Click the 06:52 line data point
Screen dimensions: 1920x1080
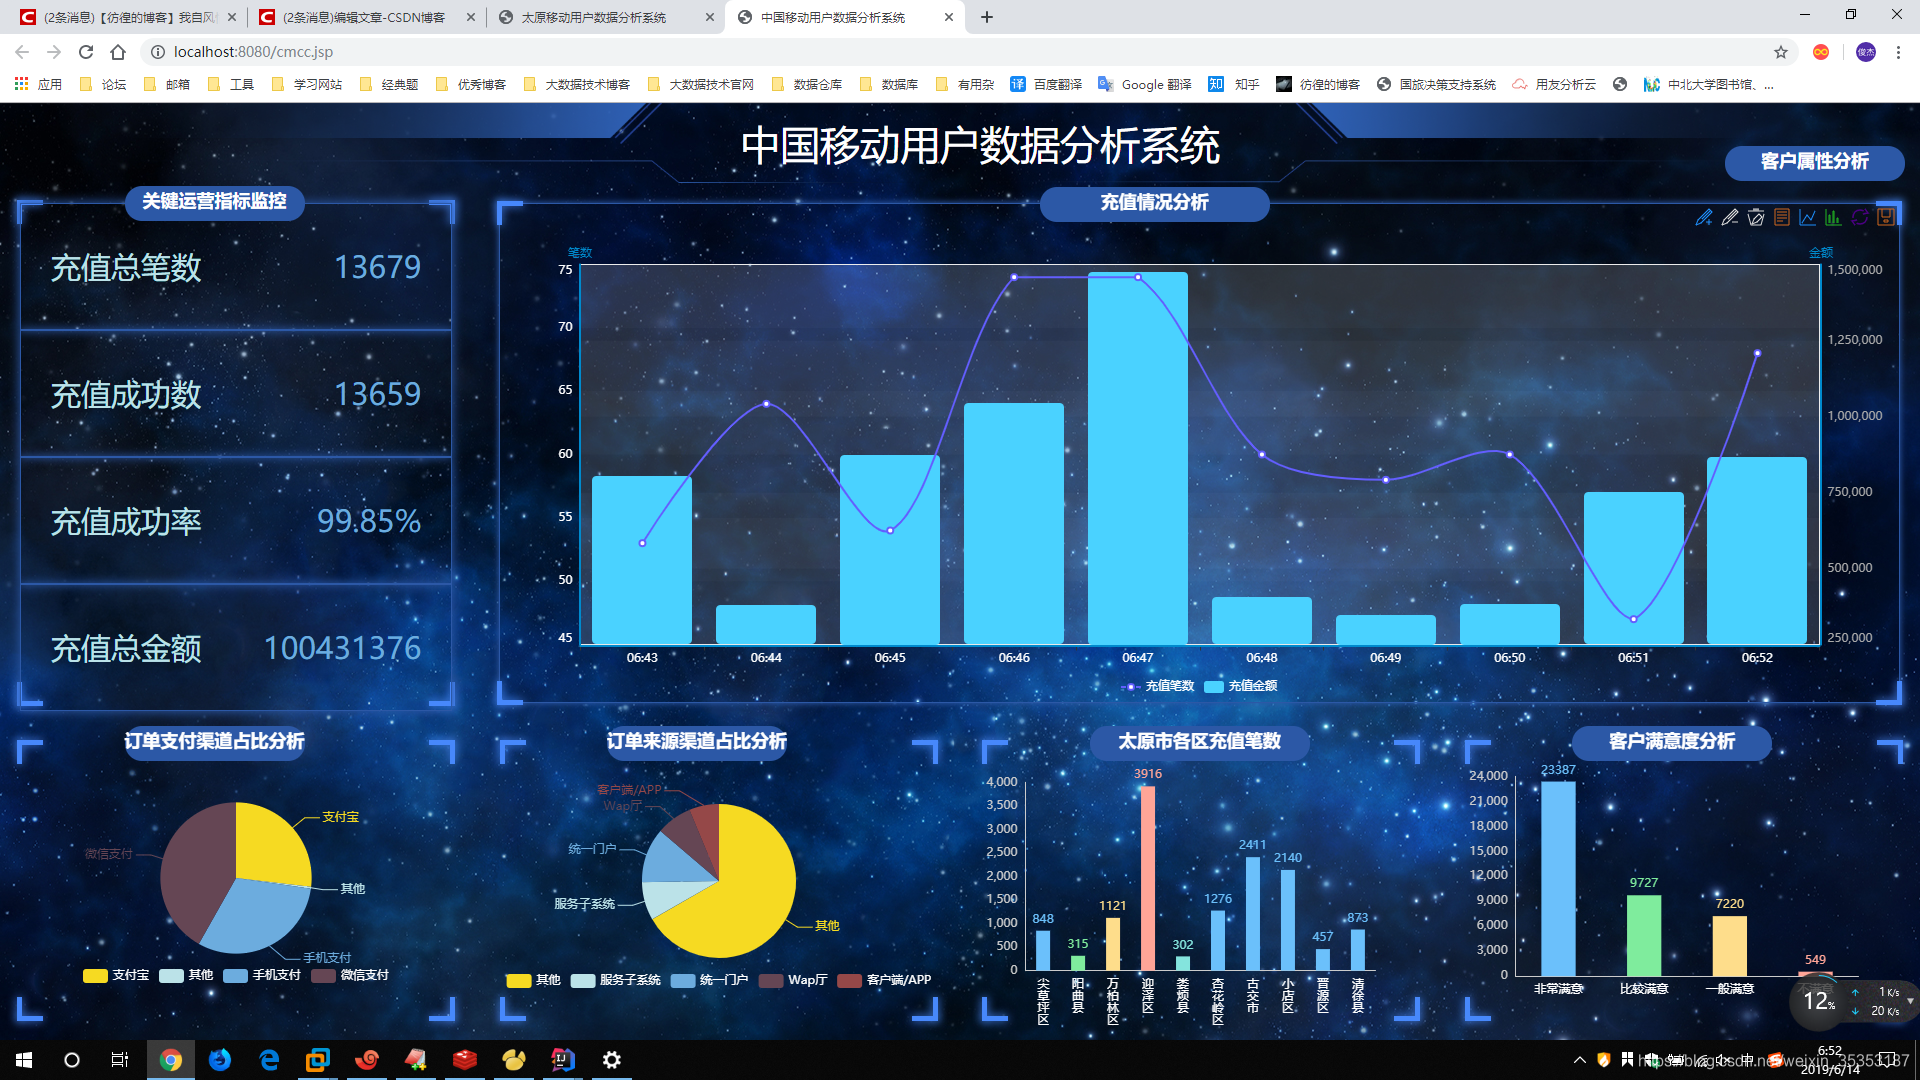(x=1757, y=353)
